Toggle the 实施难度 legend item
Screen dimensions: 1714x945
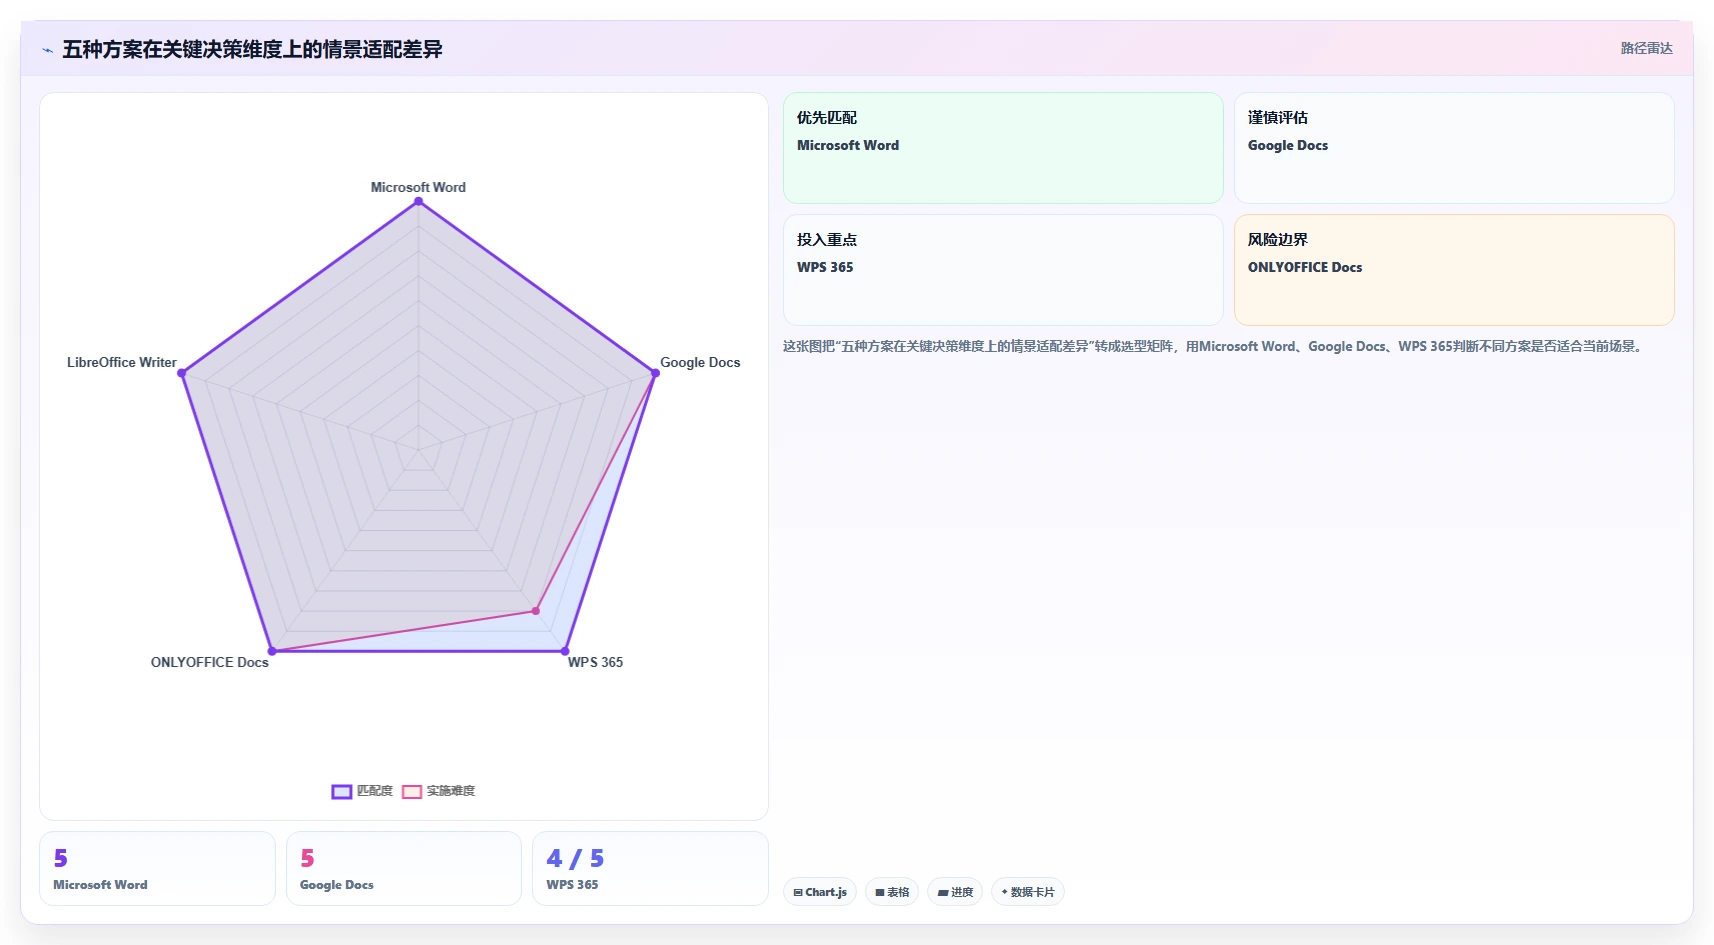[x=438, y=791]
